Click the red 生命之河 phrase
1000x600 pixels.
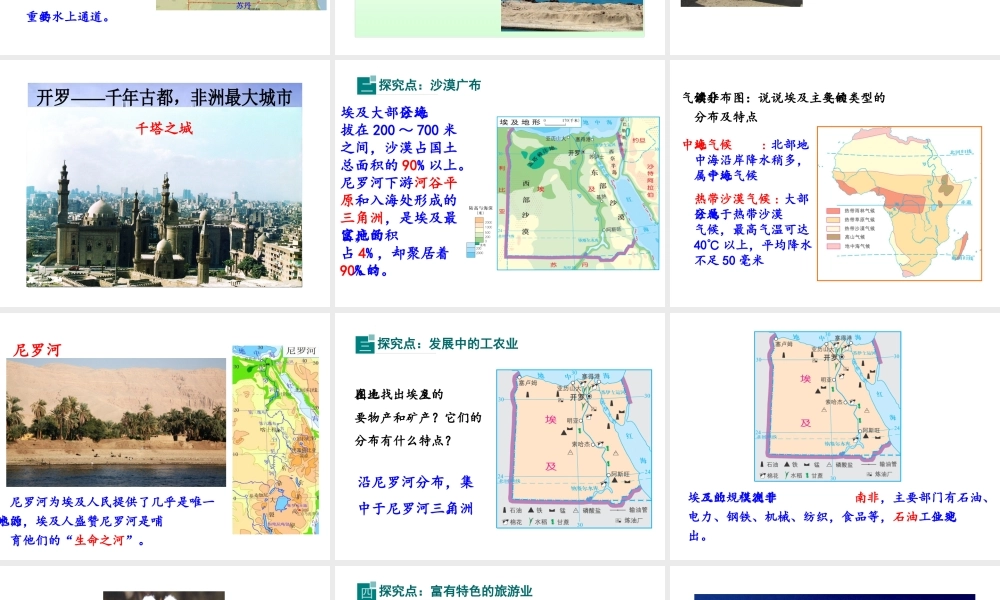98,540
